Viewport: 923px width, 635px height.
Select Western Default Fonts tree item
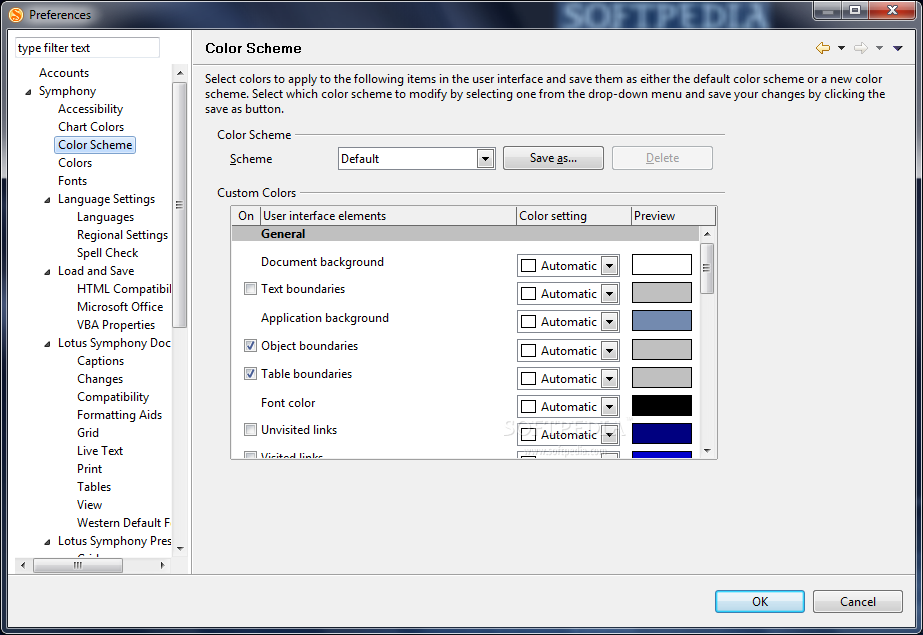tap(123, 523)
